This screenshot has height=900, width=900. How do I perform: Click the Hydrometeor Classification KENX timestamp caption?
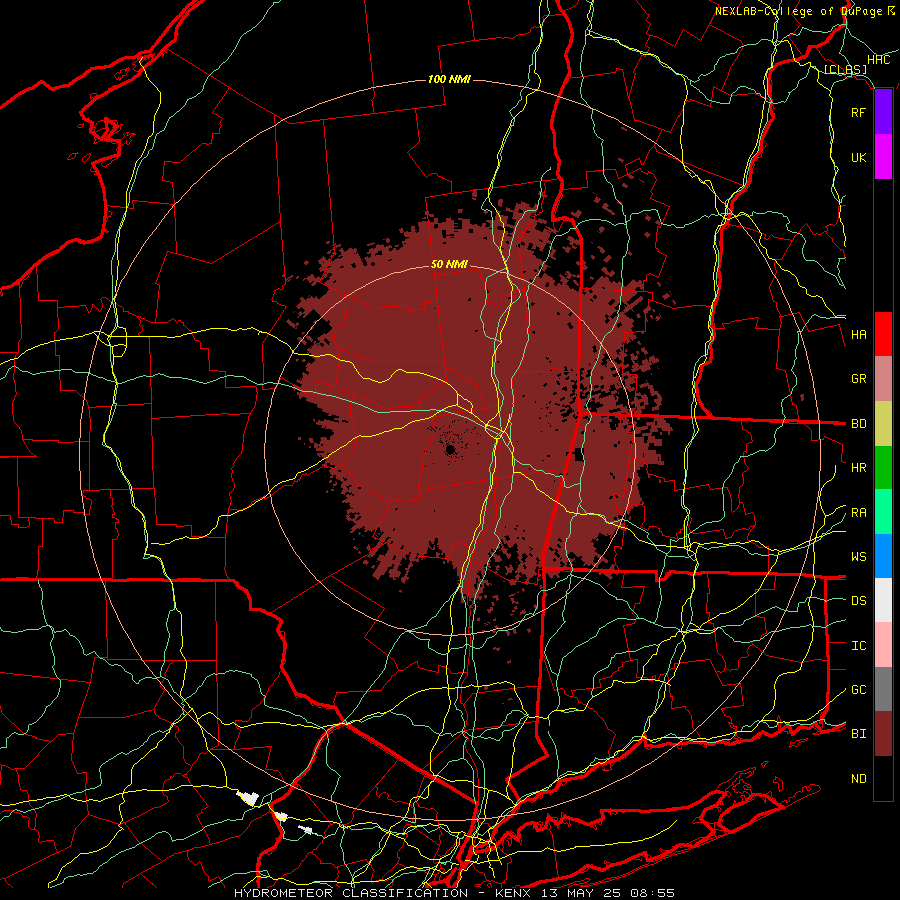(x=454, y=893)
